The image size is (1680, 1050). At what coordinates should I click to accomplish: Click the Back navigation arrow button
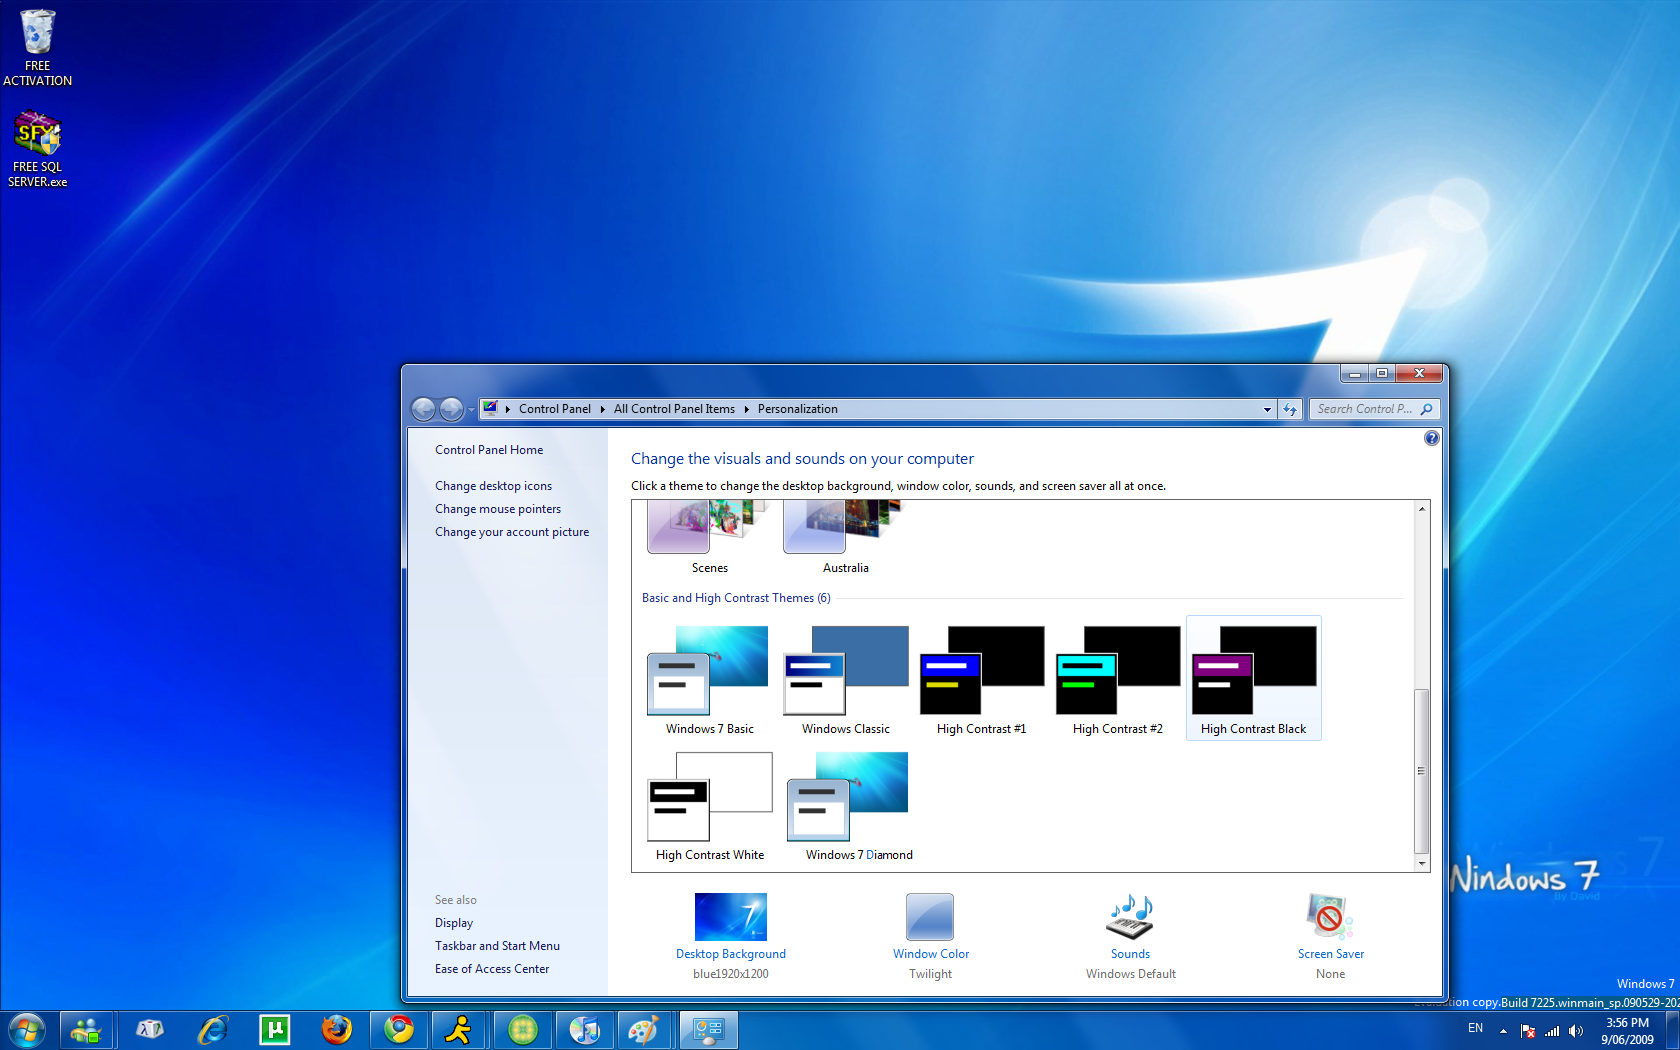424,409
